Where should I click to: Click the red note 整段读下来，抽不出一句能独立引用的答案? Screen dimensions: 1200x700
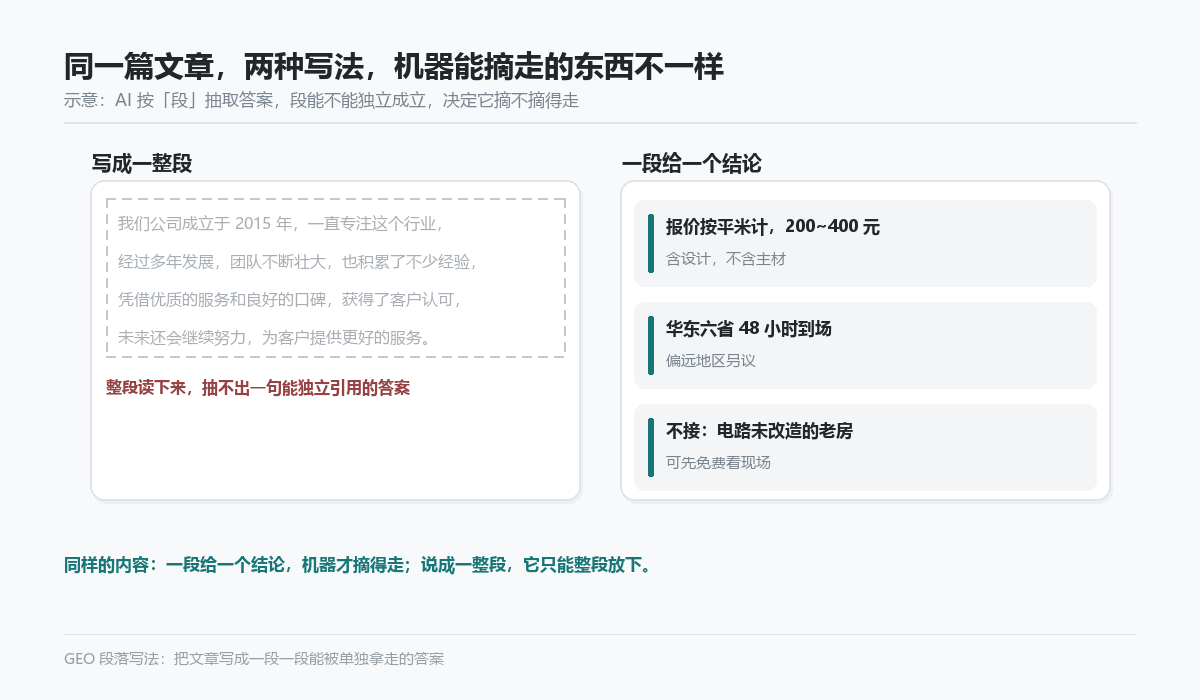click(258, 387)
